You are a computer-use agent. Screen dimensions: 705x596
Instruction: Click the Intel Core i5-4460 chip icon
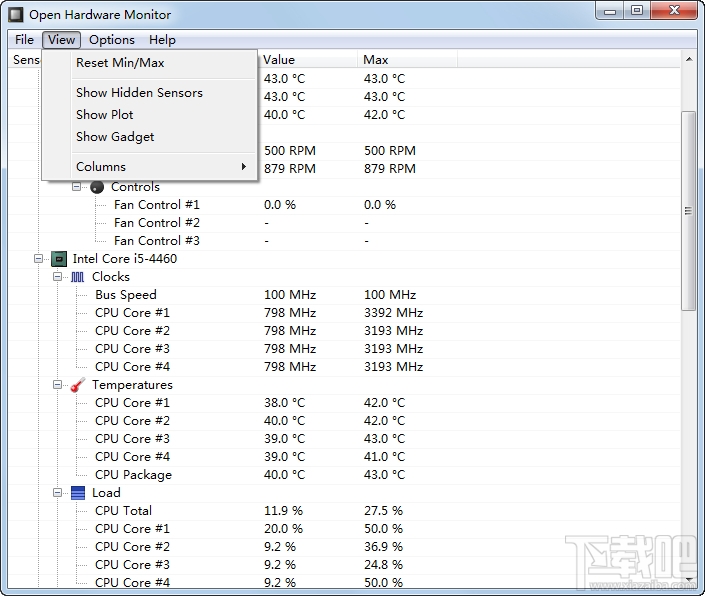point(59,259)
